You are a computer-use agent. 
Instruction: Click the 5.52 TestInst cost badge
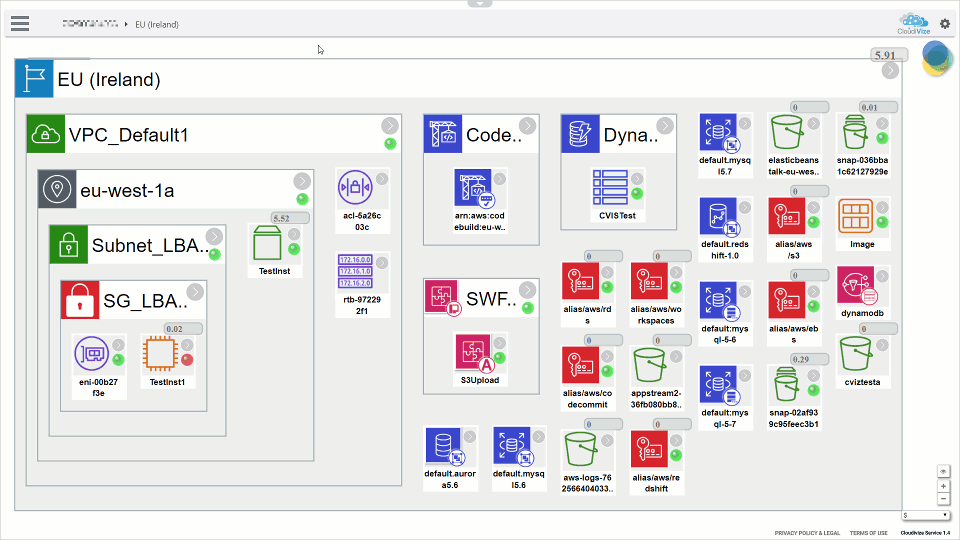pos(290,218)
